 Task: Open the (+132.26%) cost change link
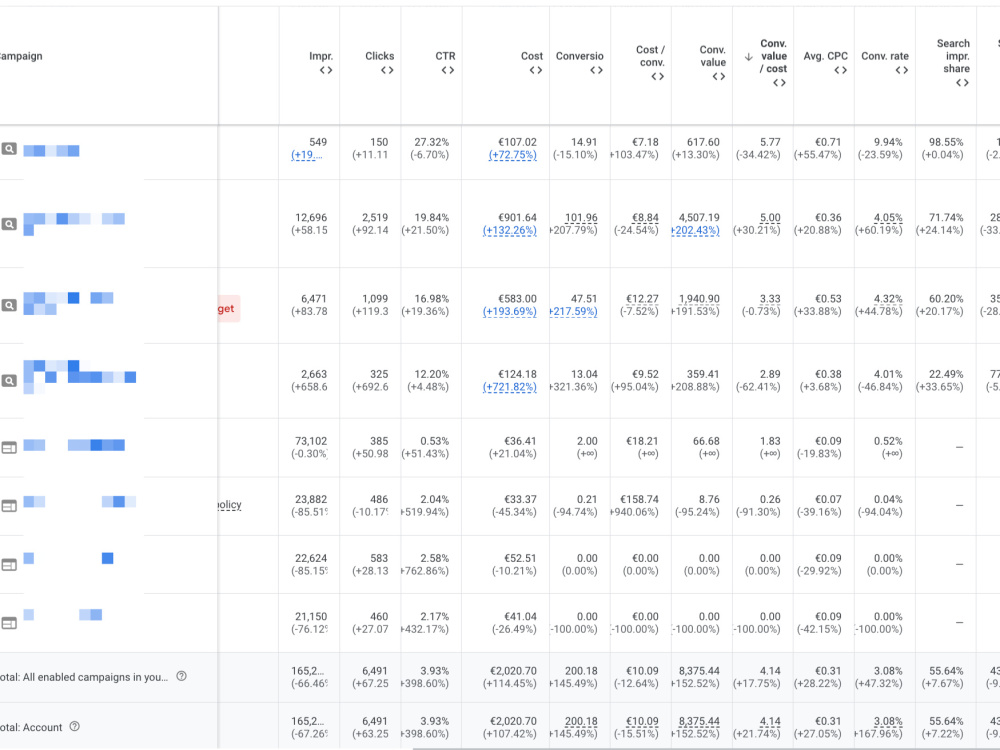click(510, 230)
